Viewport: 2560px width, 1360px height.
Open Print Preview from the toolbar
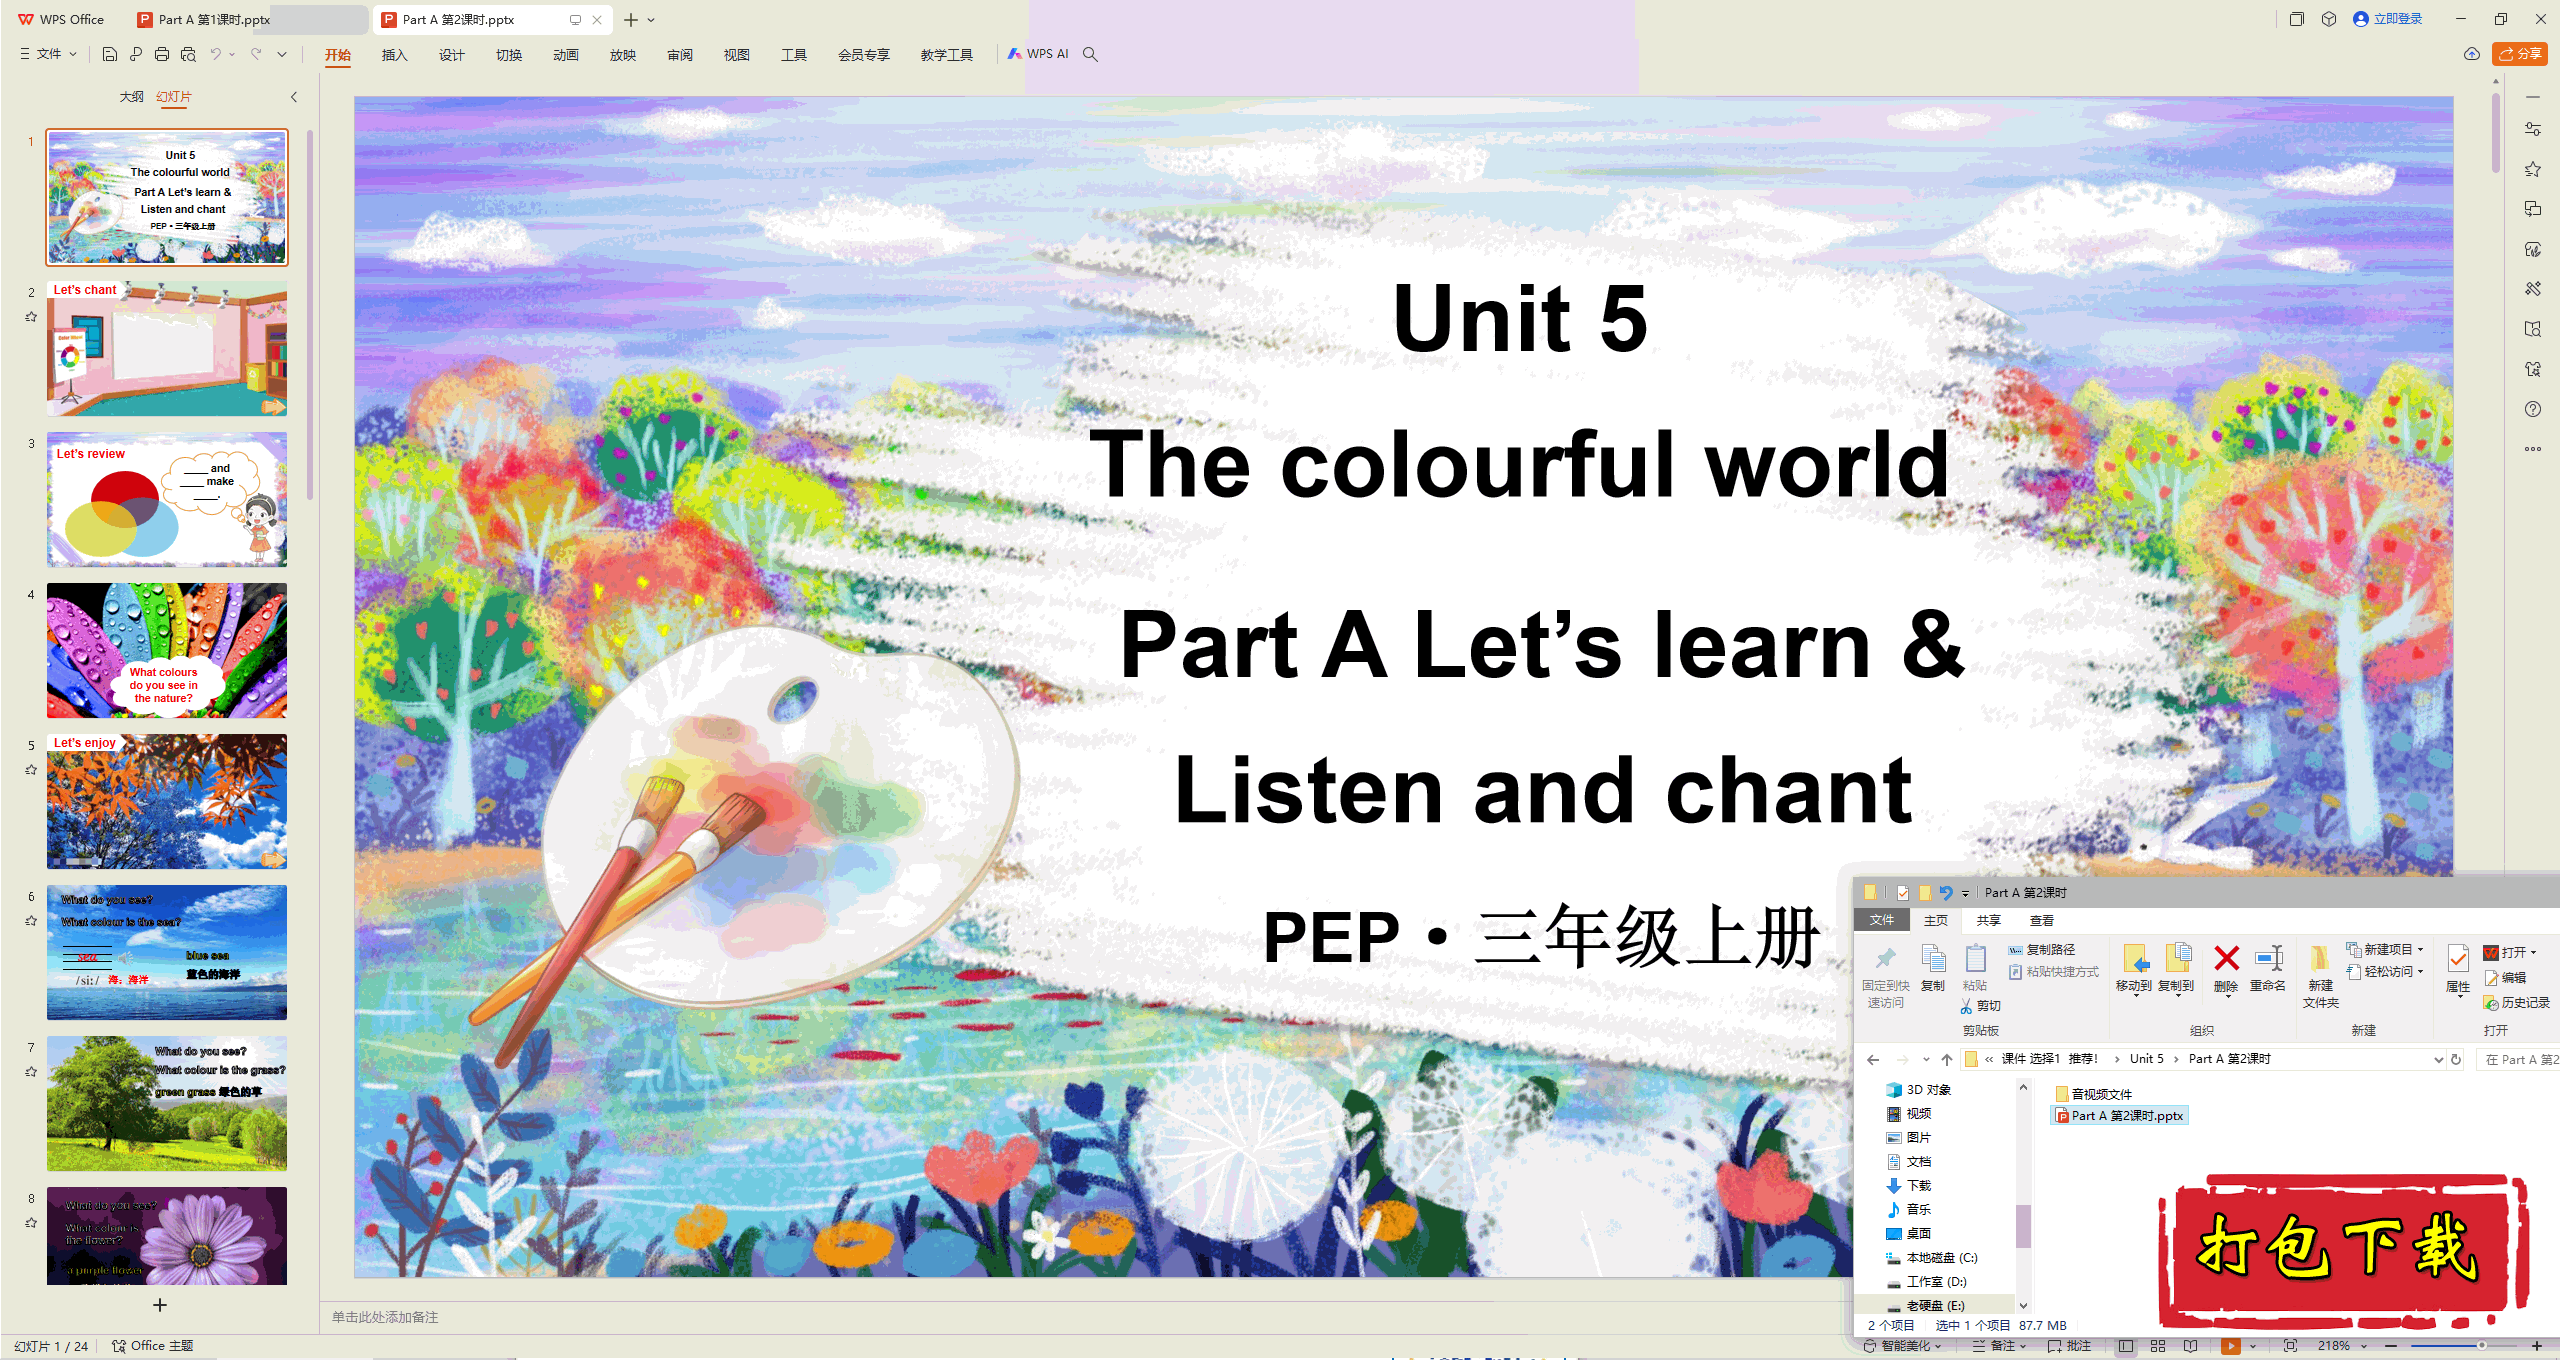[188, 54]
